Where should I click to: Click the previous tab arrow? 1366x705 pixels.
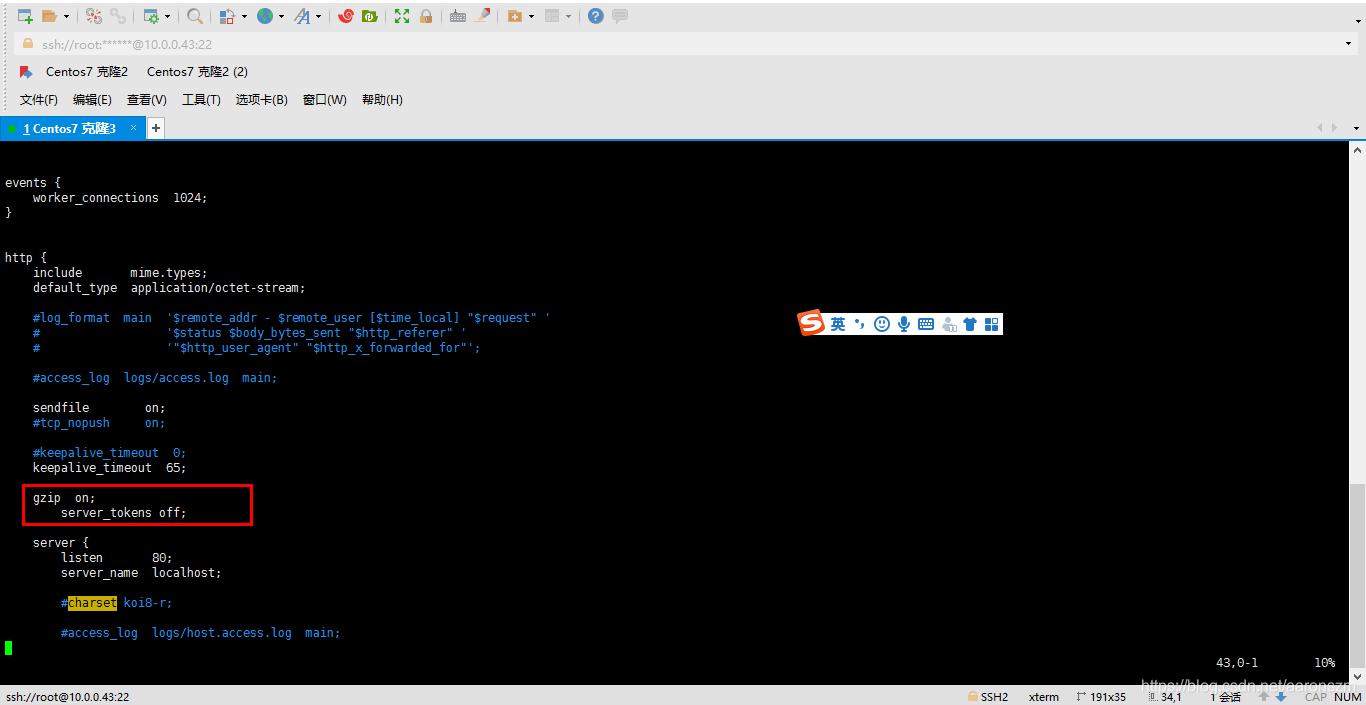pos(1320,128)
